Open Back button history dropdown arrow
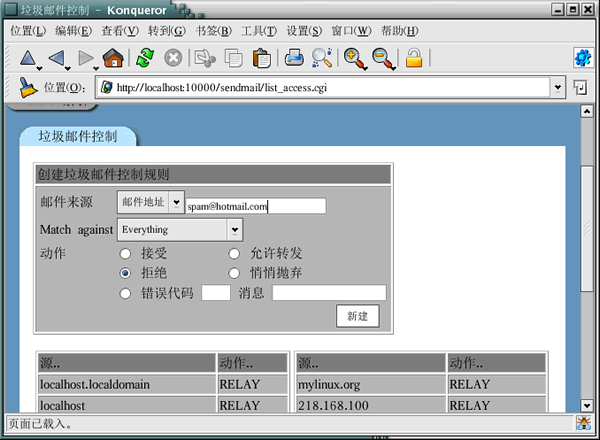 (68, 68)
